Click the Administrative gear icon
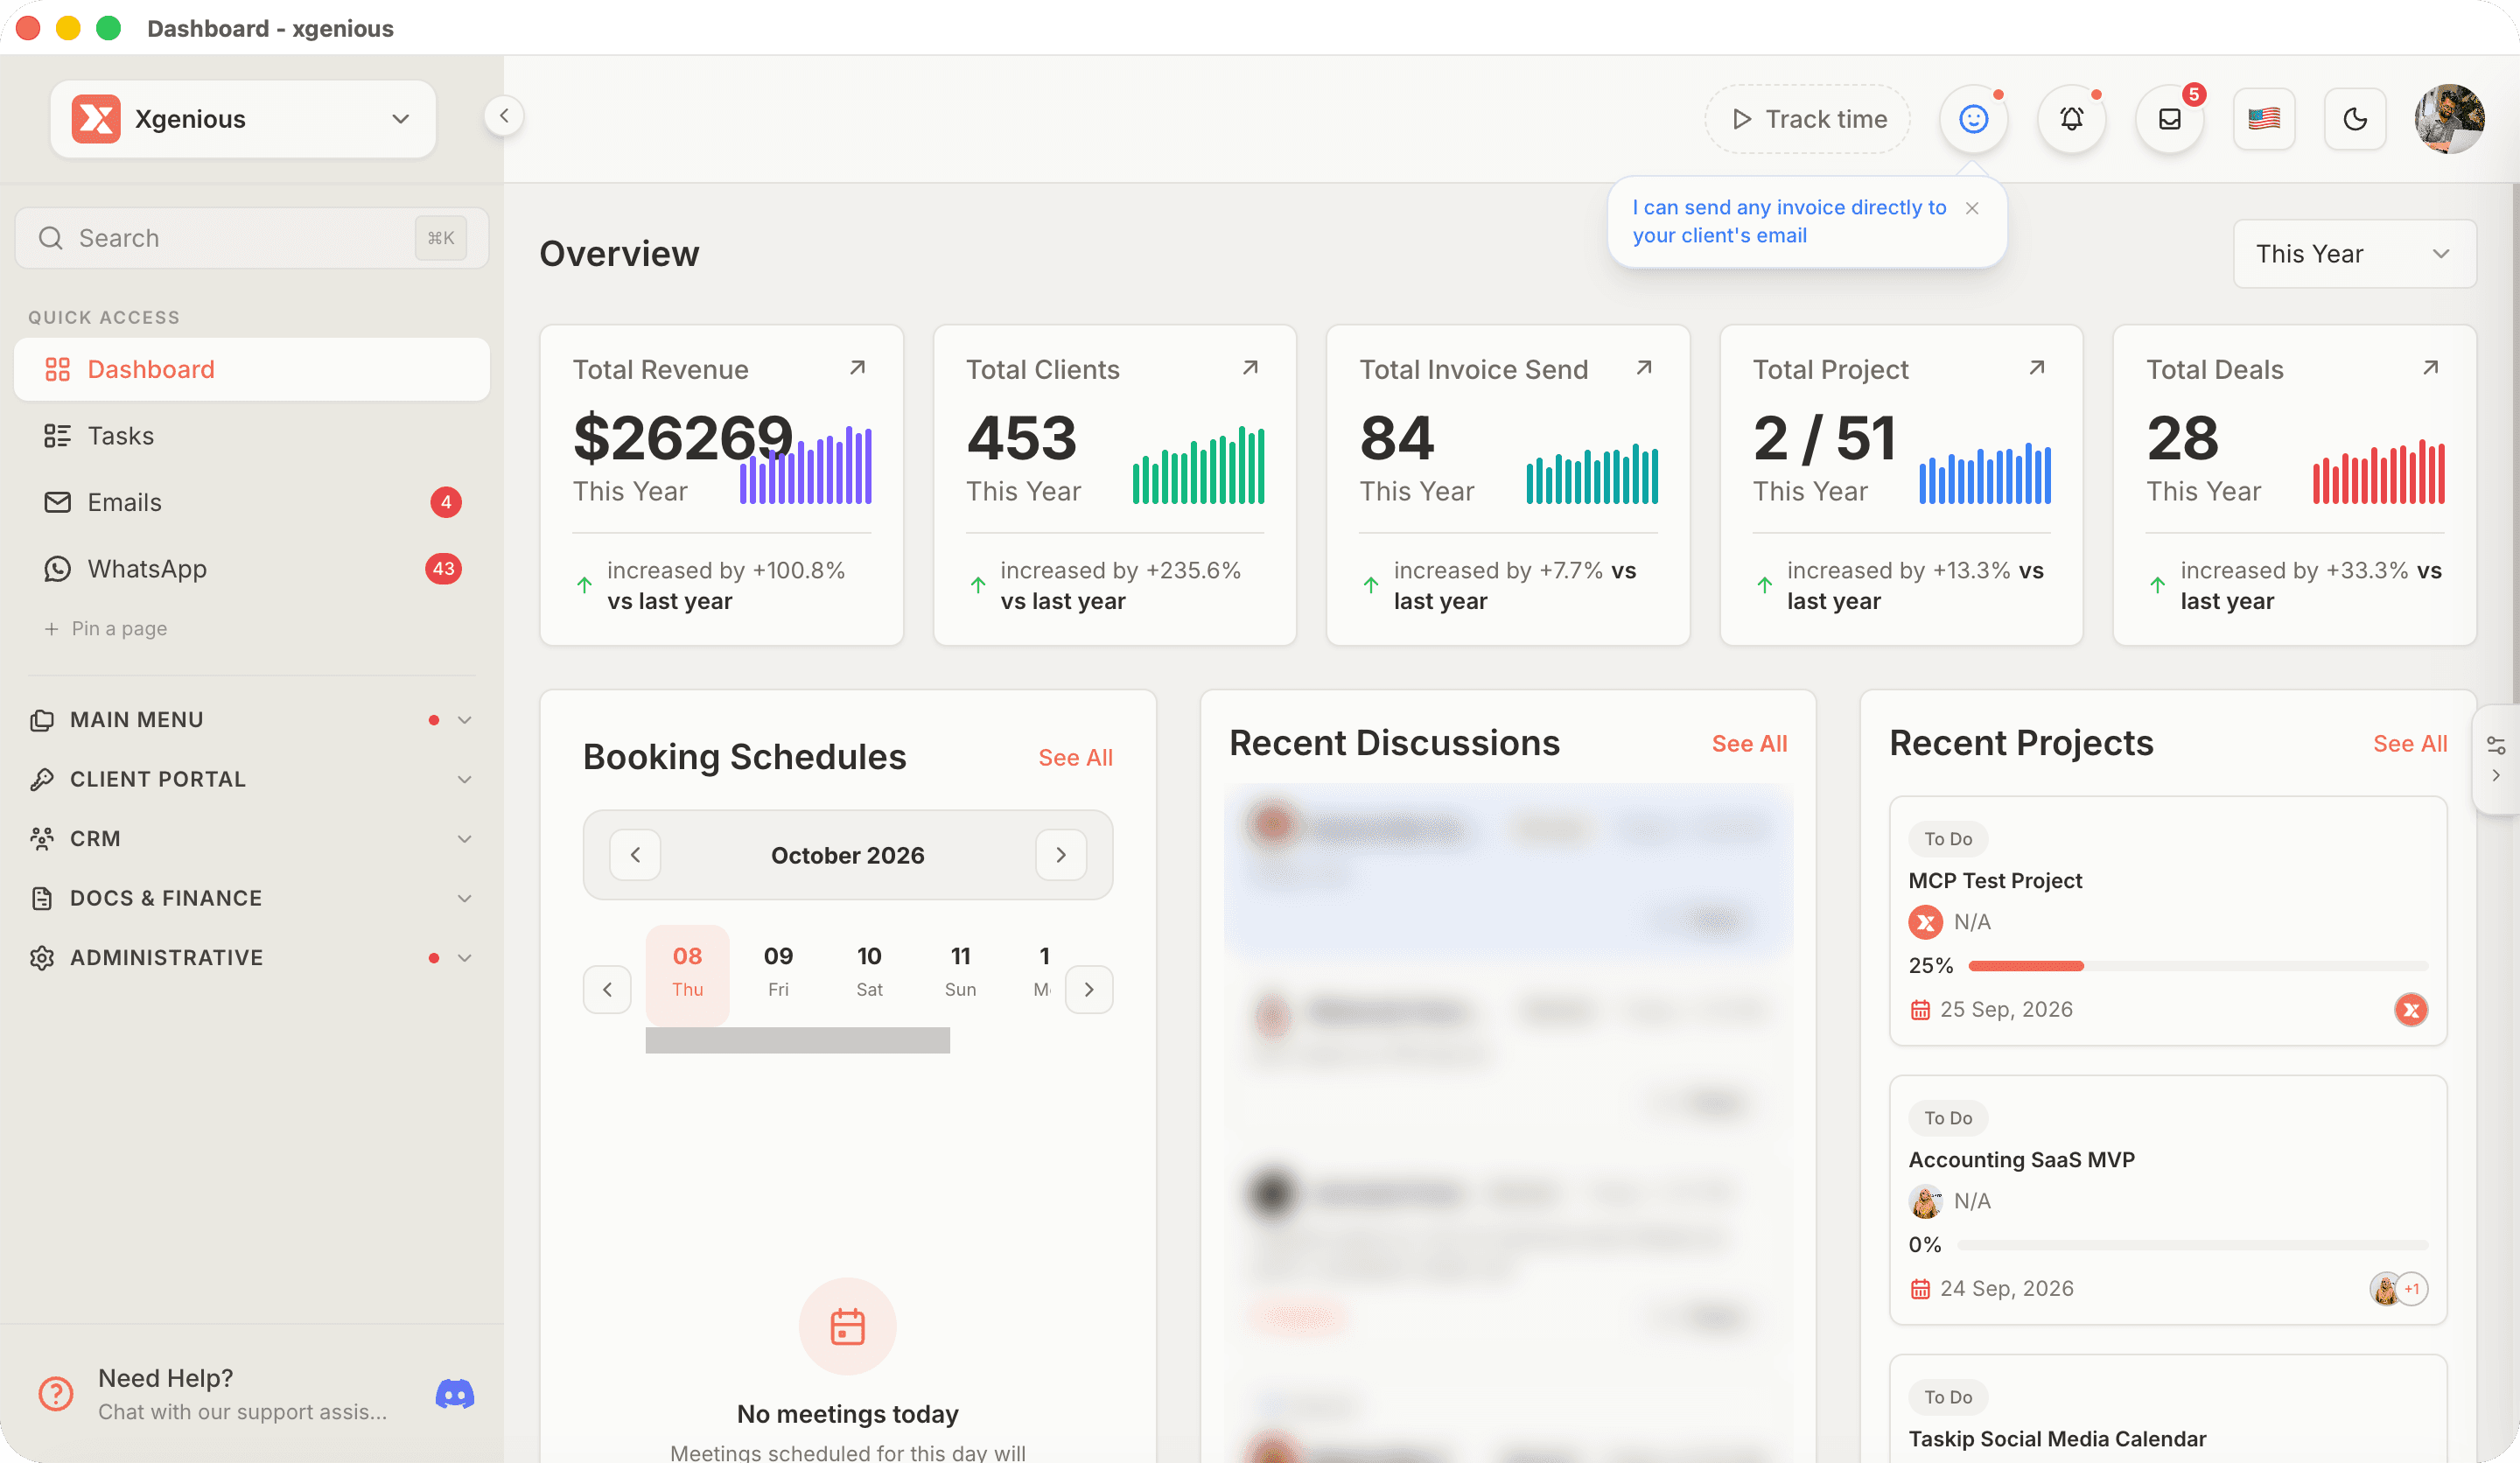This screenshot has height=1463, width=2520. pyautogui.click(x=42, y=958)
